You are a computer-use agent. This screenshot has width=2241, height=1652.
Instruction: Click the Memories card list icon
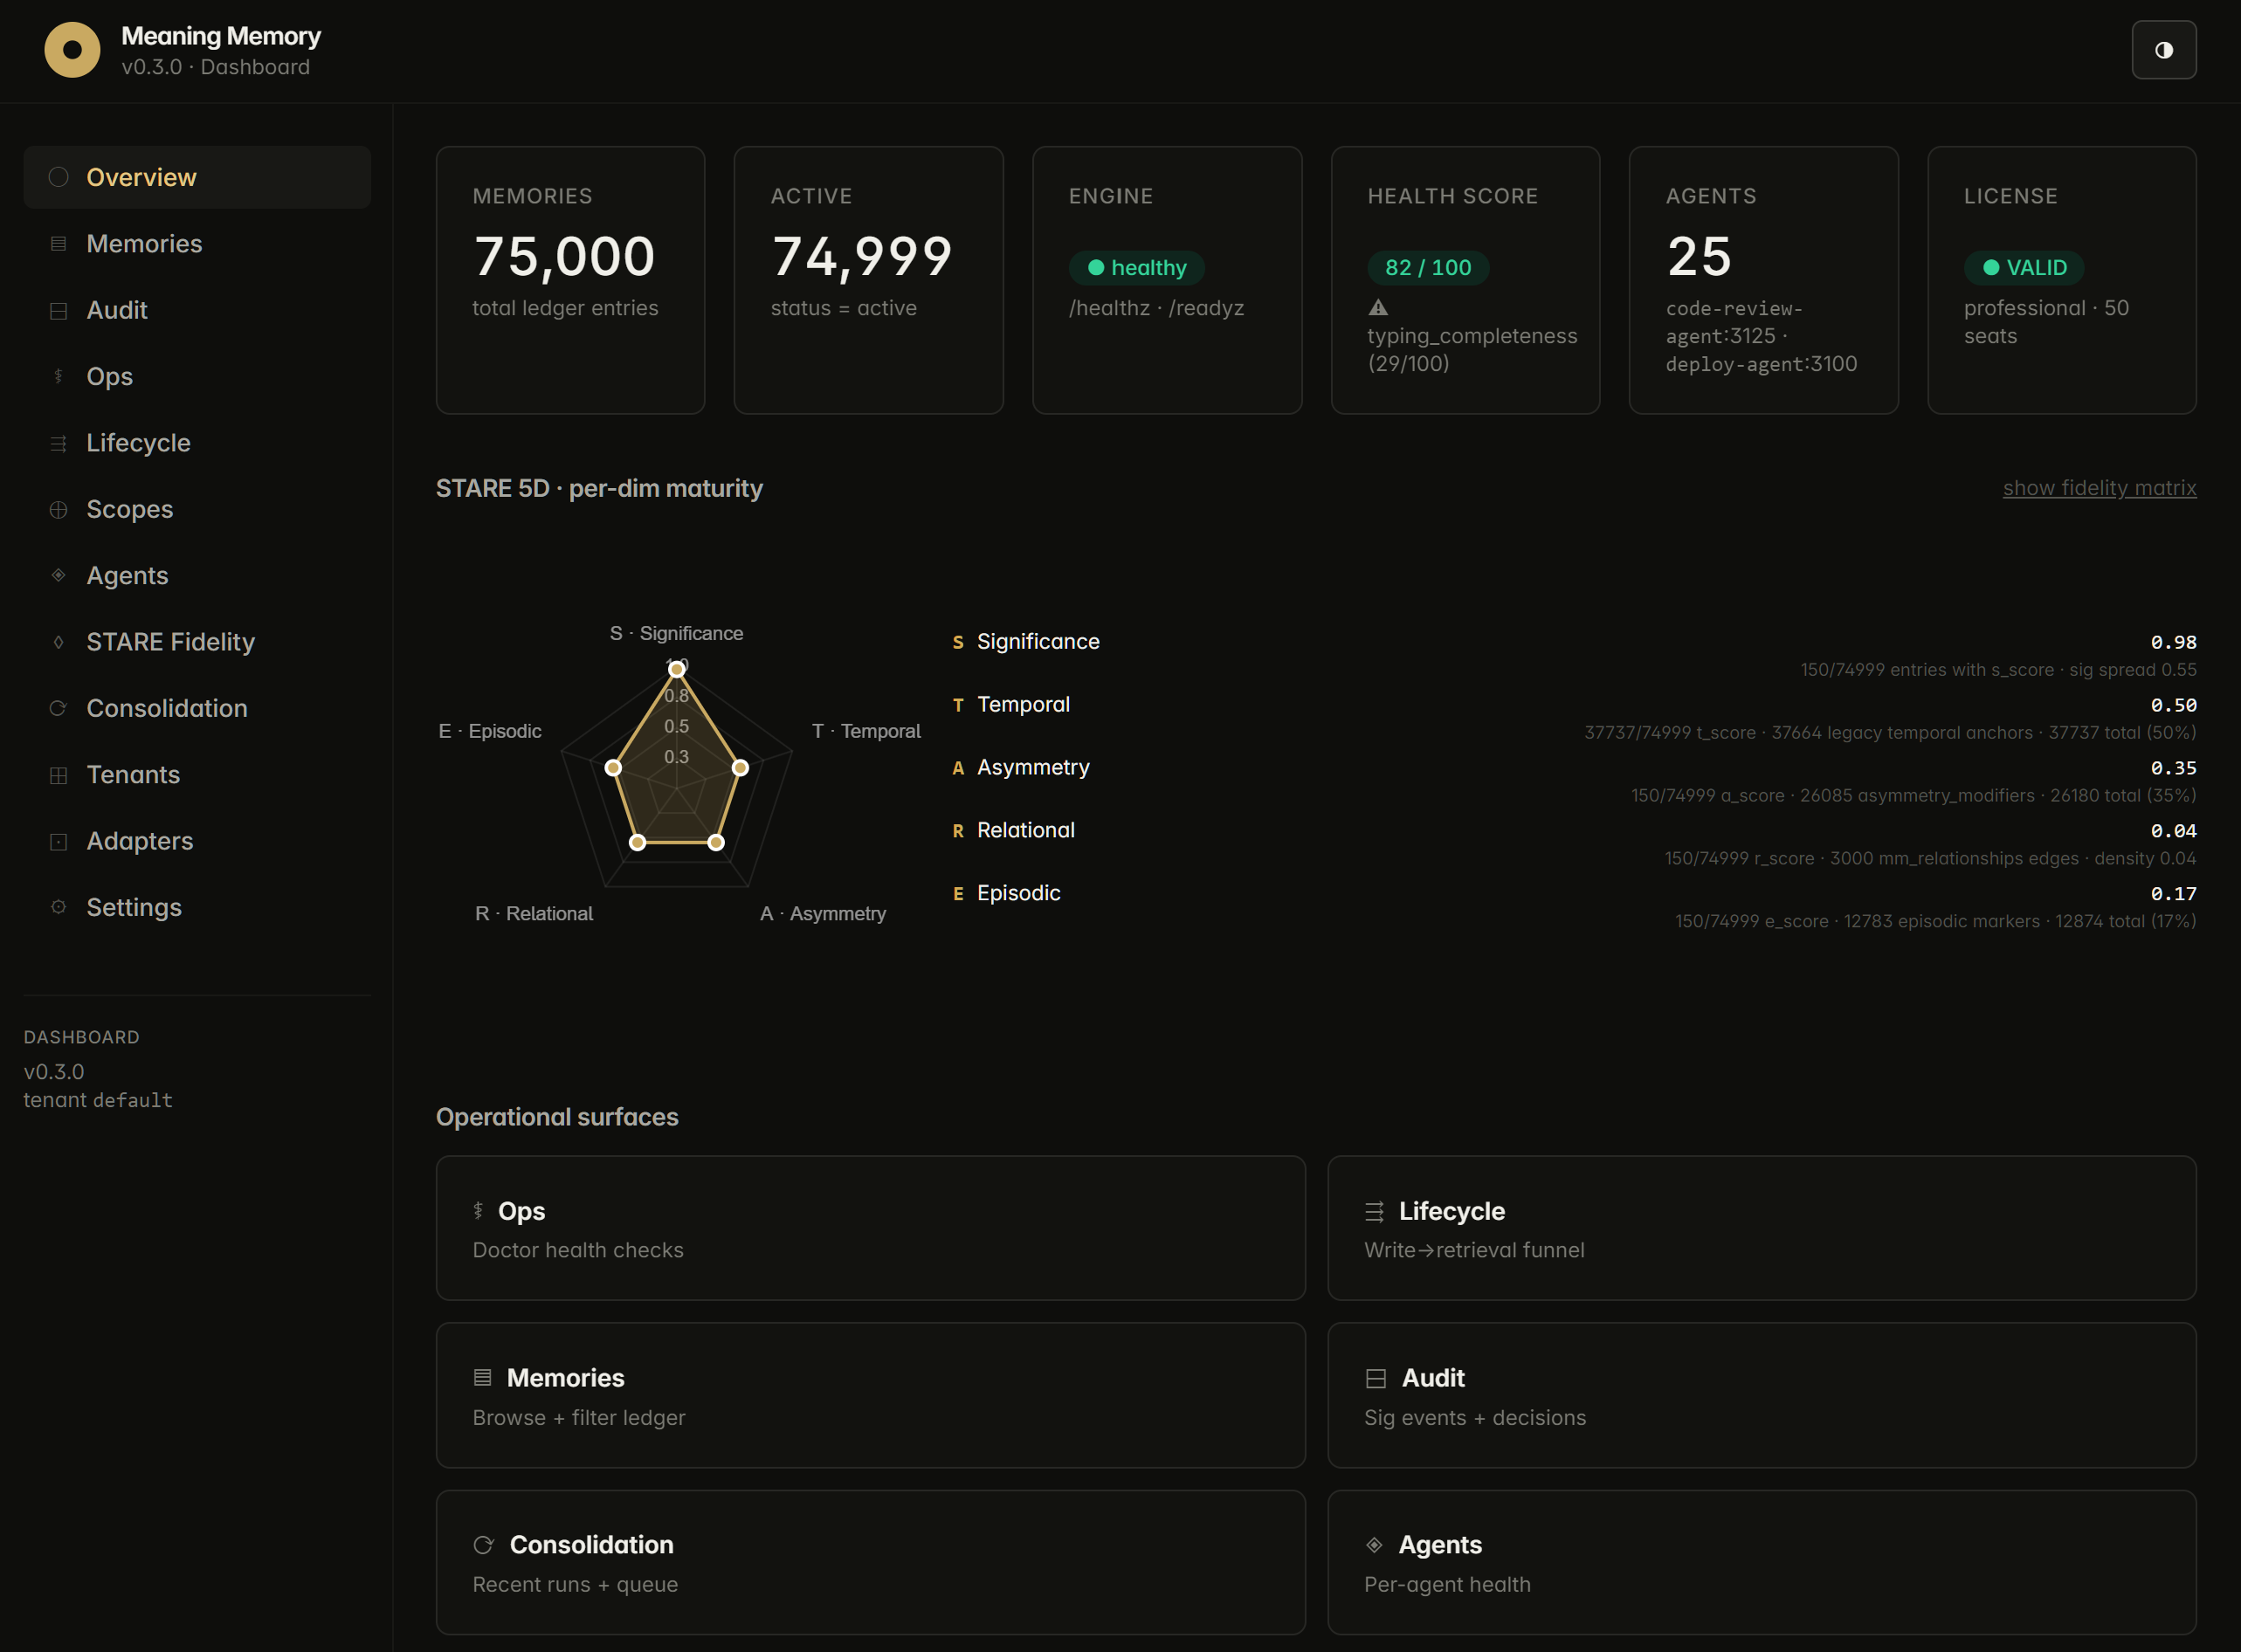click(482, 1378)
